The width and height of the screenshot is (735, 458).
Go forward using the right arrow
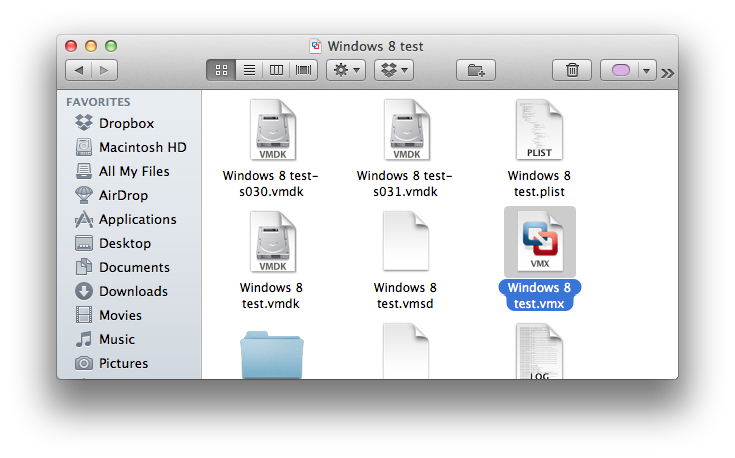pos(104,70)
